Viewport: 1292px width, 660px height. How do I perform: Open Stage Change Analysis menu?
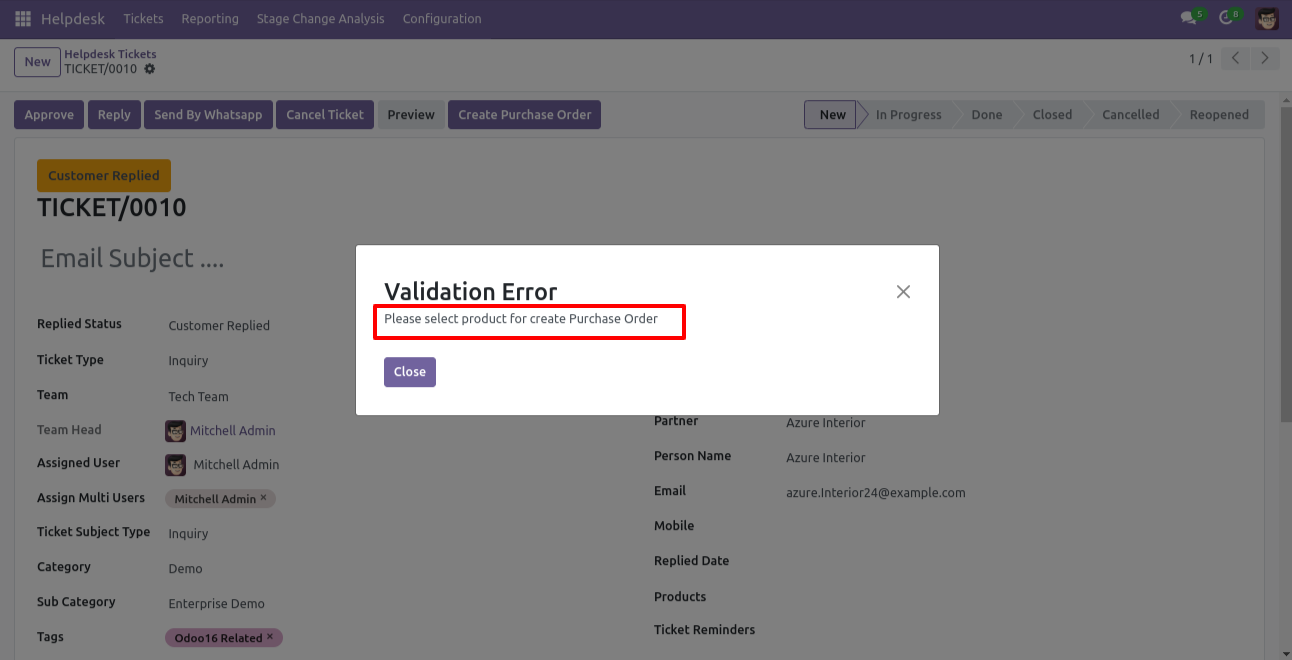coord(320,19)
